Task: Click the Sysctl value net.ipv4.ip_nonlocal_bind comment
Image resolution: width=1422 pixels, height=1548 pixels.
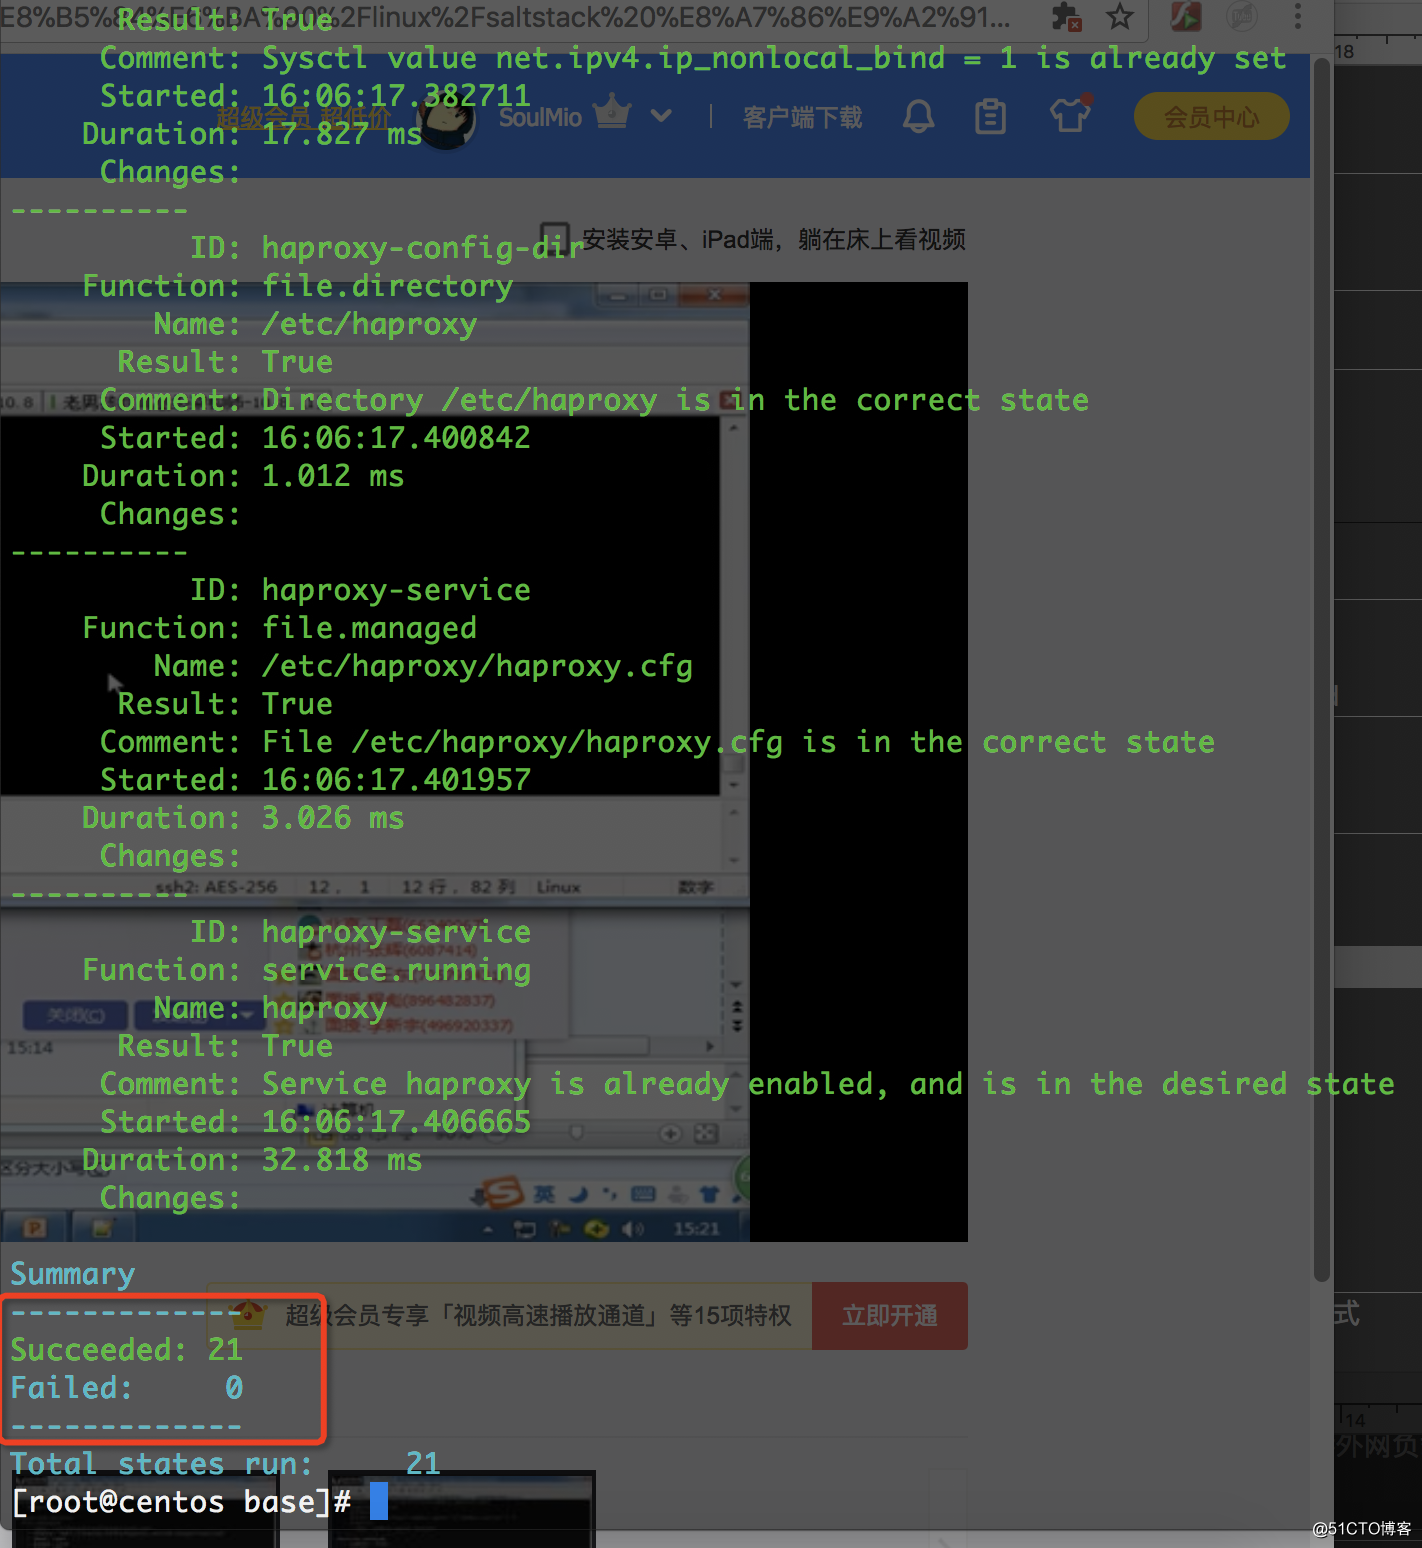Action: (774, 58)
